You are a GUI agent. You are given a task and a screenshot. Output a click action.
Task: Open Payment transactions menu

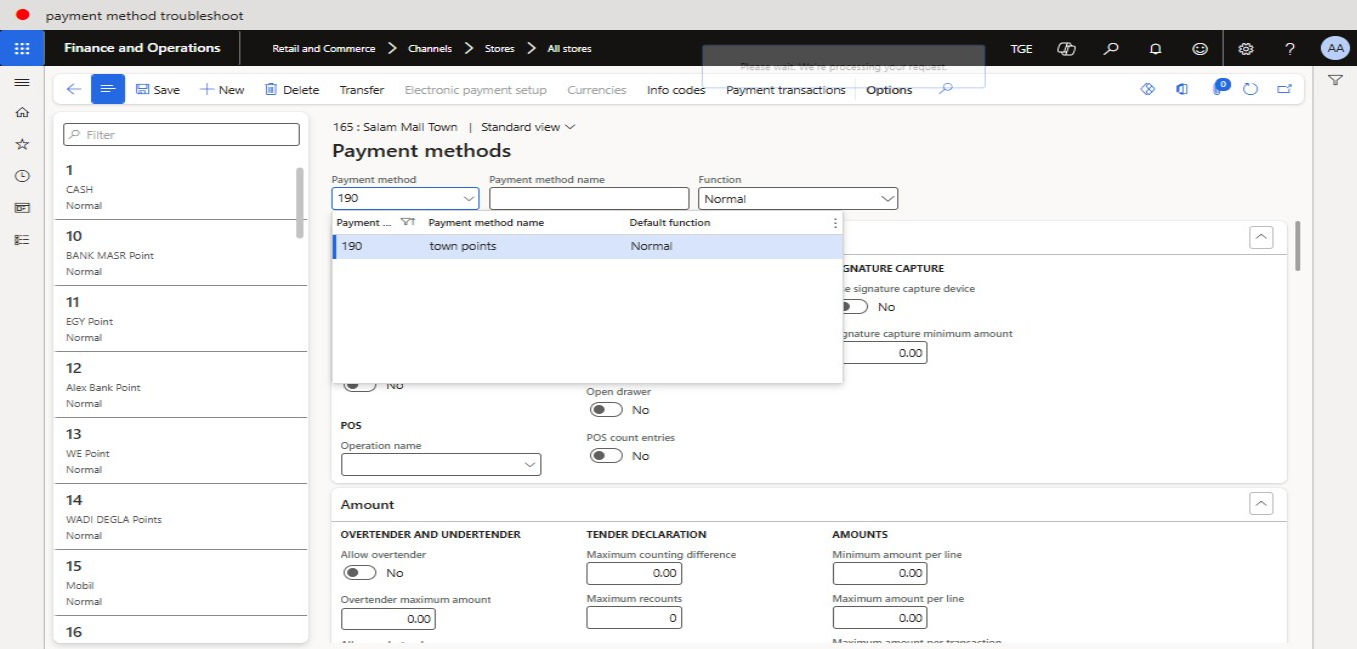tap(786, 89)
